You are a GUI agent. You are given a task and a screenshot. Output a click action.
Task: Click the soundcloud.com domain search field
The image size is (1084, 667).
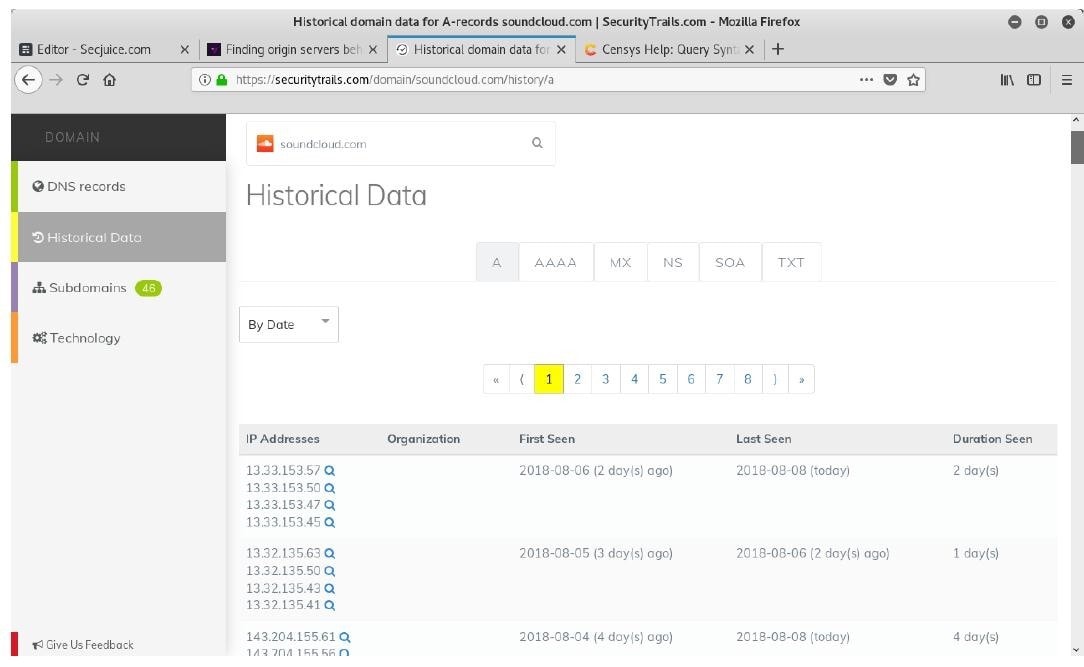click(390, 144)
